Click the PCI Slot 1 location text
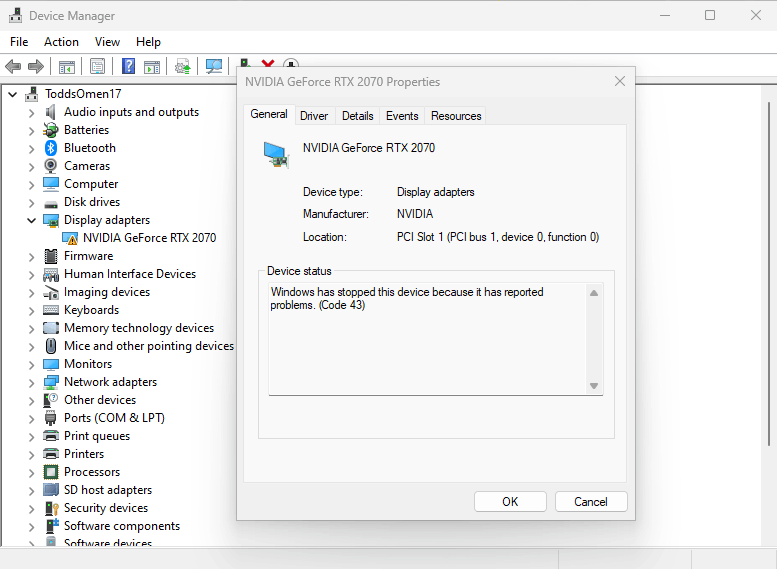This screenshot has height=569, width=777. [x=498, y=237]
